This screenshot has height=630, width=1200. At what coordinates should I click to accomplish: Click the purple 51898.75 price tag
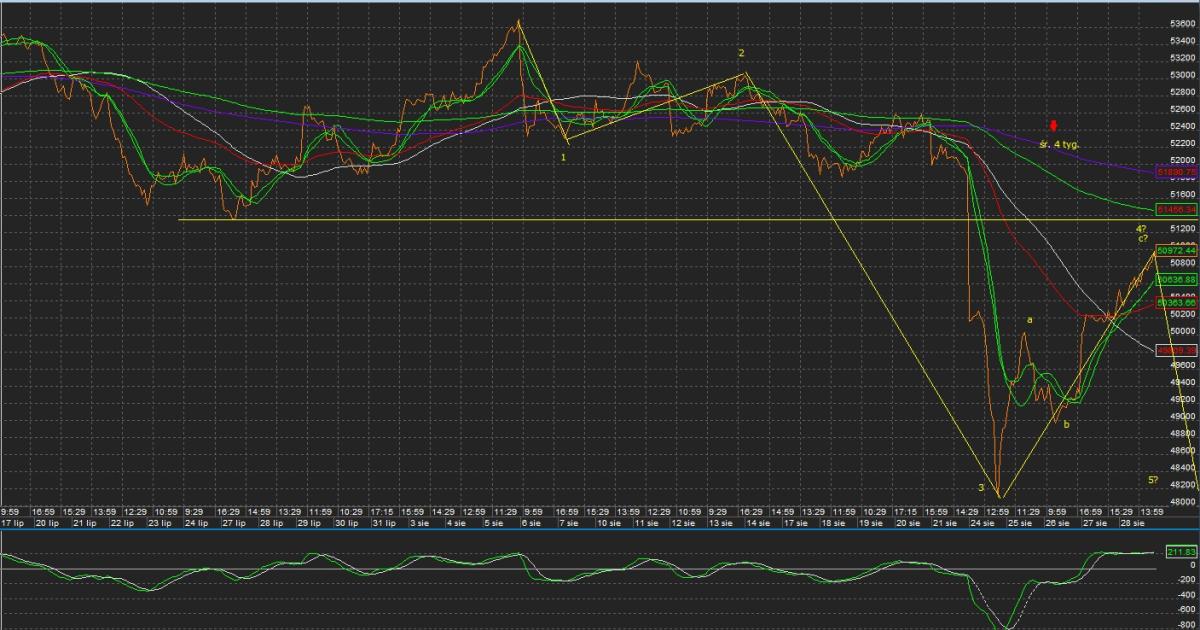point(1177,172)
